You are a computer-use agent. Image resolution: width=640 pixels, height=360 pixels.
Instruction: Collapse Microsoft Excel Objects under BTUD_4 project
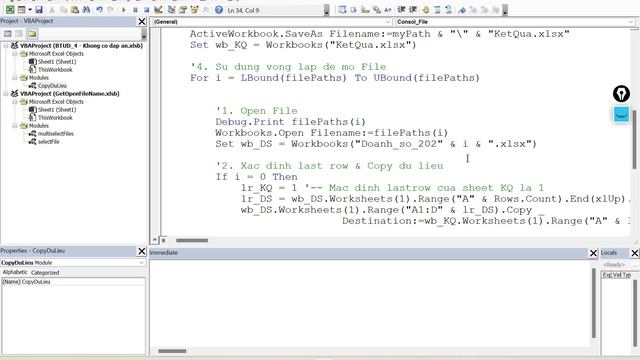click(x=15, y=54)
